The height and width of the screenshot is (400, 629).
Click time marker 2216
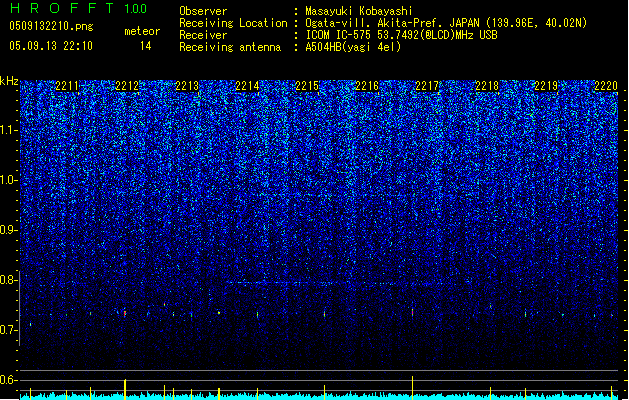[367, 86]
